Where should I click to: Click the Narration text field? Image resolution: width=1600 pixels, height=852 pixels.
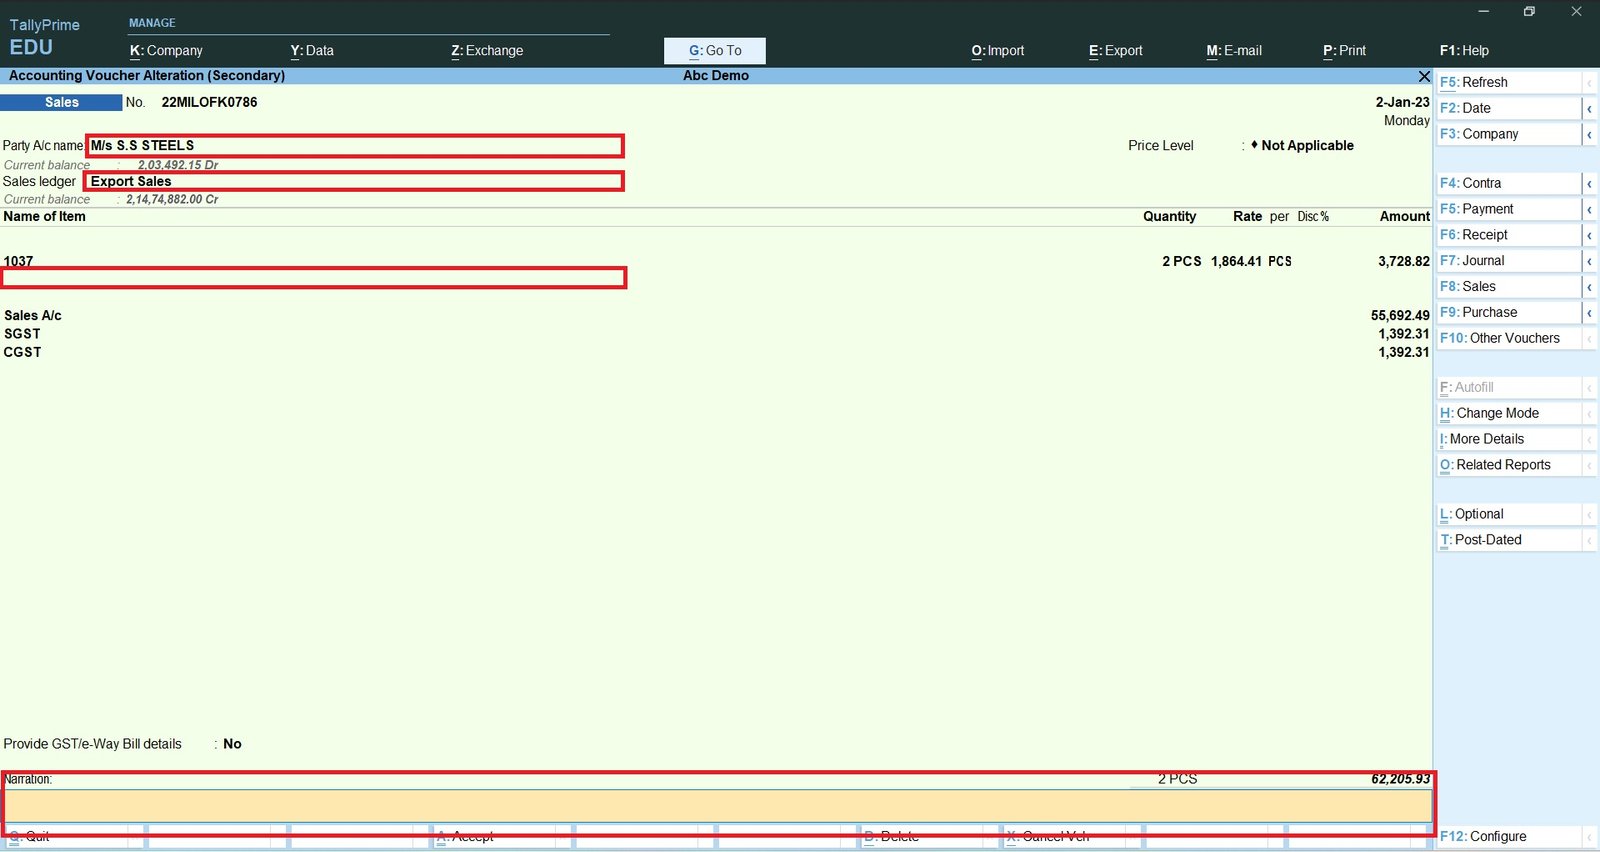tap(718, 806)
